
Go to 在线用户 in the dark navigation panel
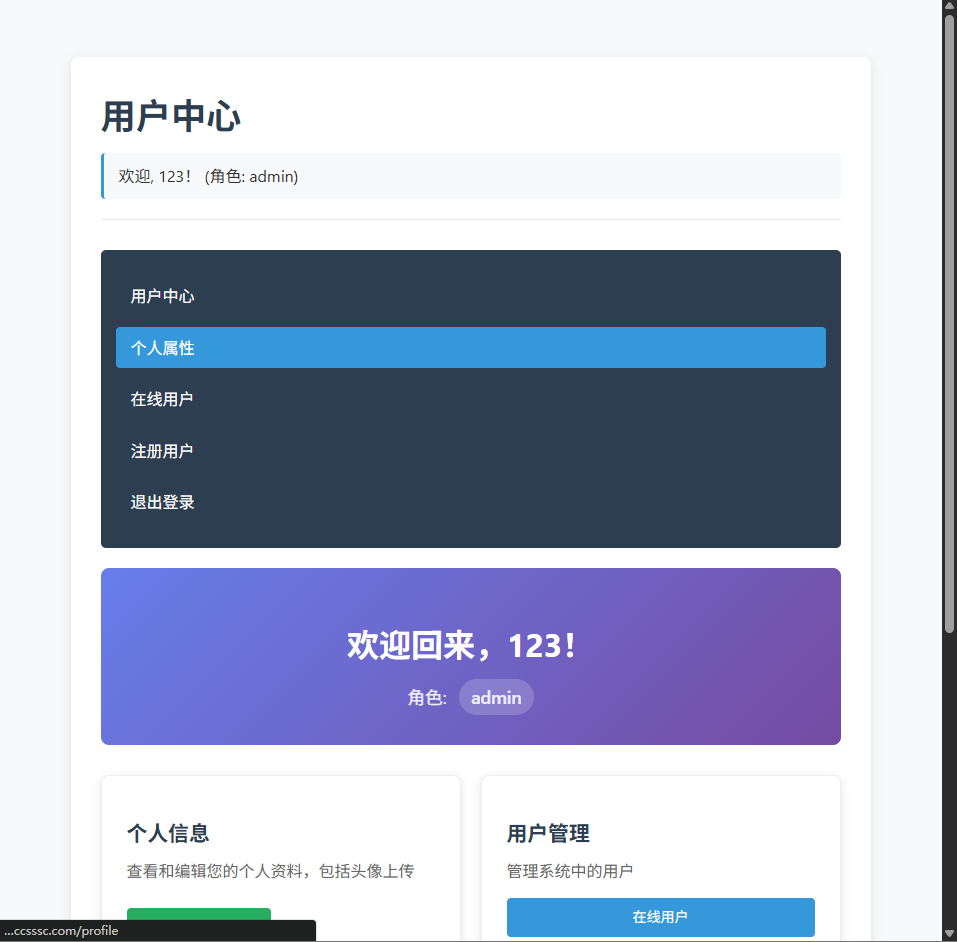[x=162, y=399]
